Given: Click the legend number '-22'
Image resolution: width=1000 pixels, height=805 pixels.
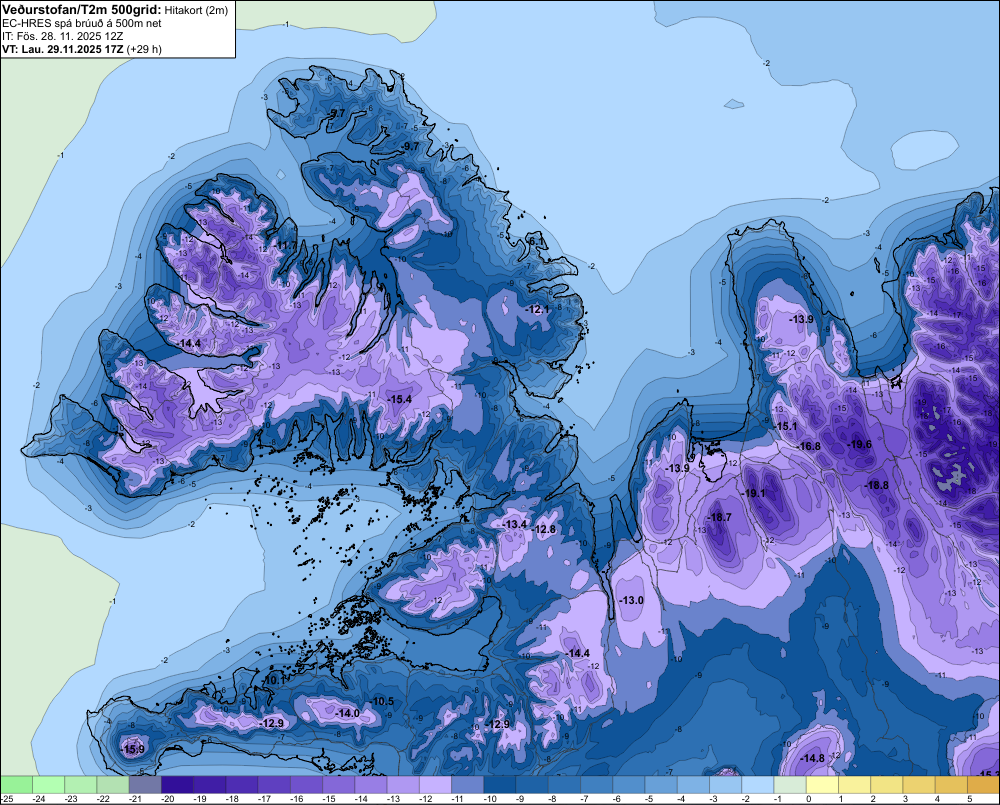Looking at the screenshot, I should [x=103, y=799].
